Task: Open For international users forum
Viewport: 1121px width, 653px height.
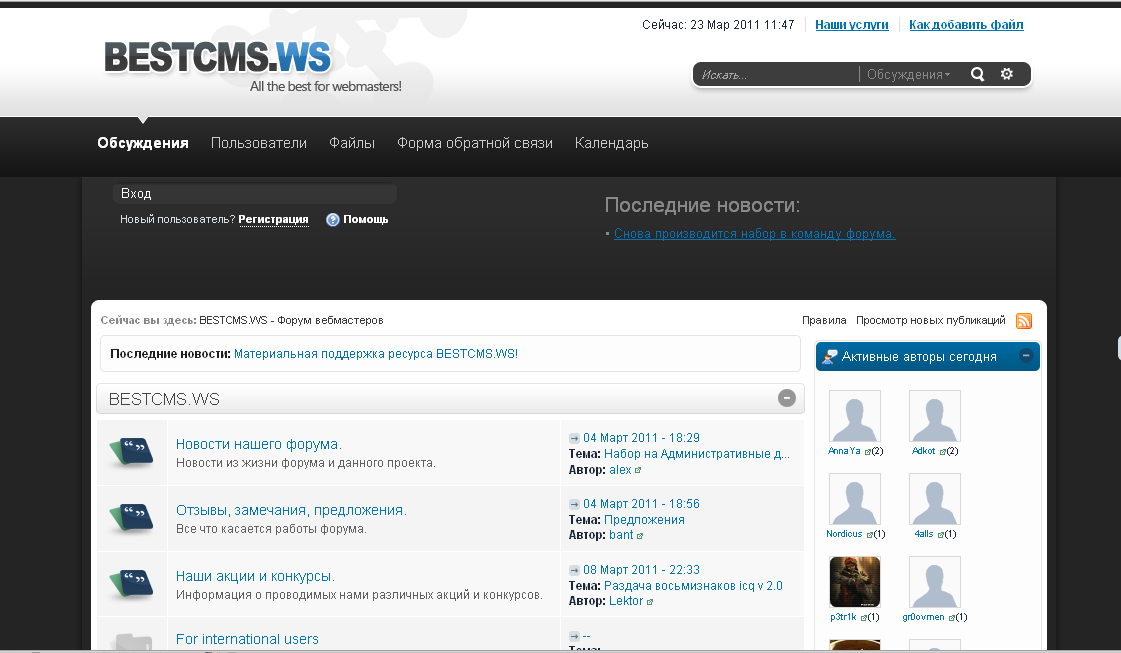Action: click(247, 639)
